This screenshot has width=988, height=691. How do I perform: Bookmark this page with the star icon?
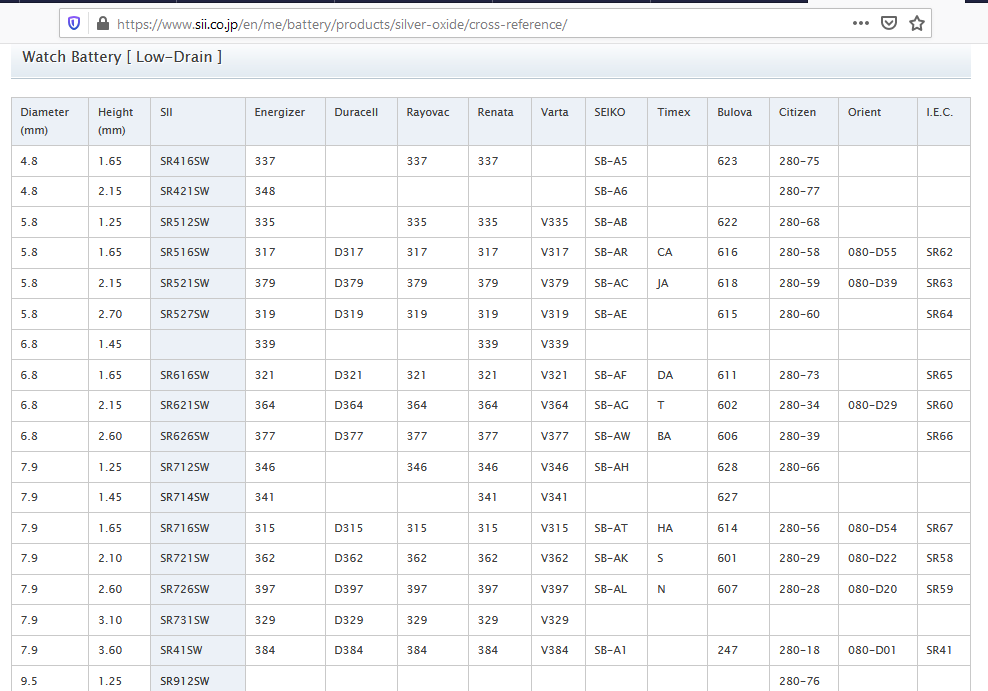[916, 23]
